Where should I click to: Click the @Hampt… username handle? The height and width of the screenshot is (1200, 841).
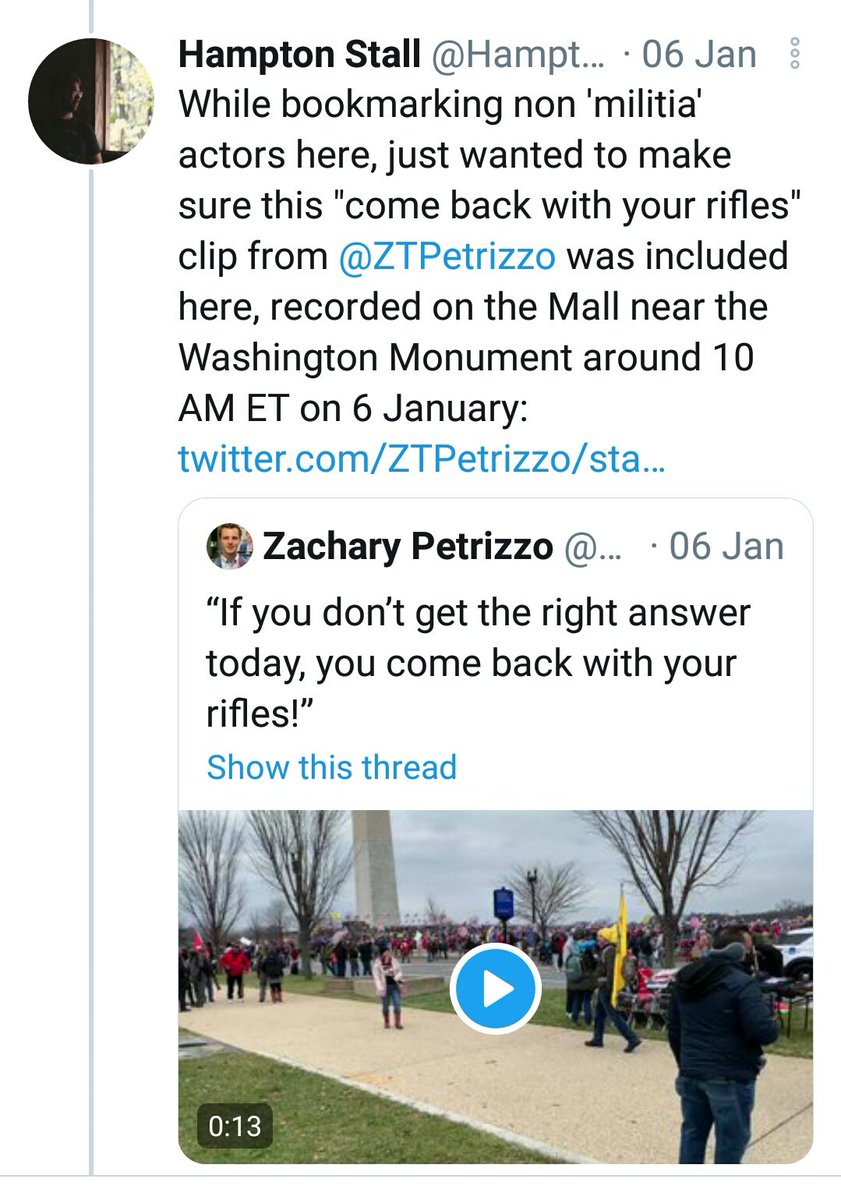click(518, 55)
